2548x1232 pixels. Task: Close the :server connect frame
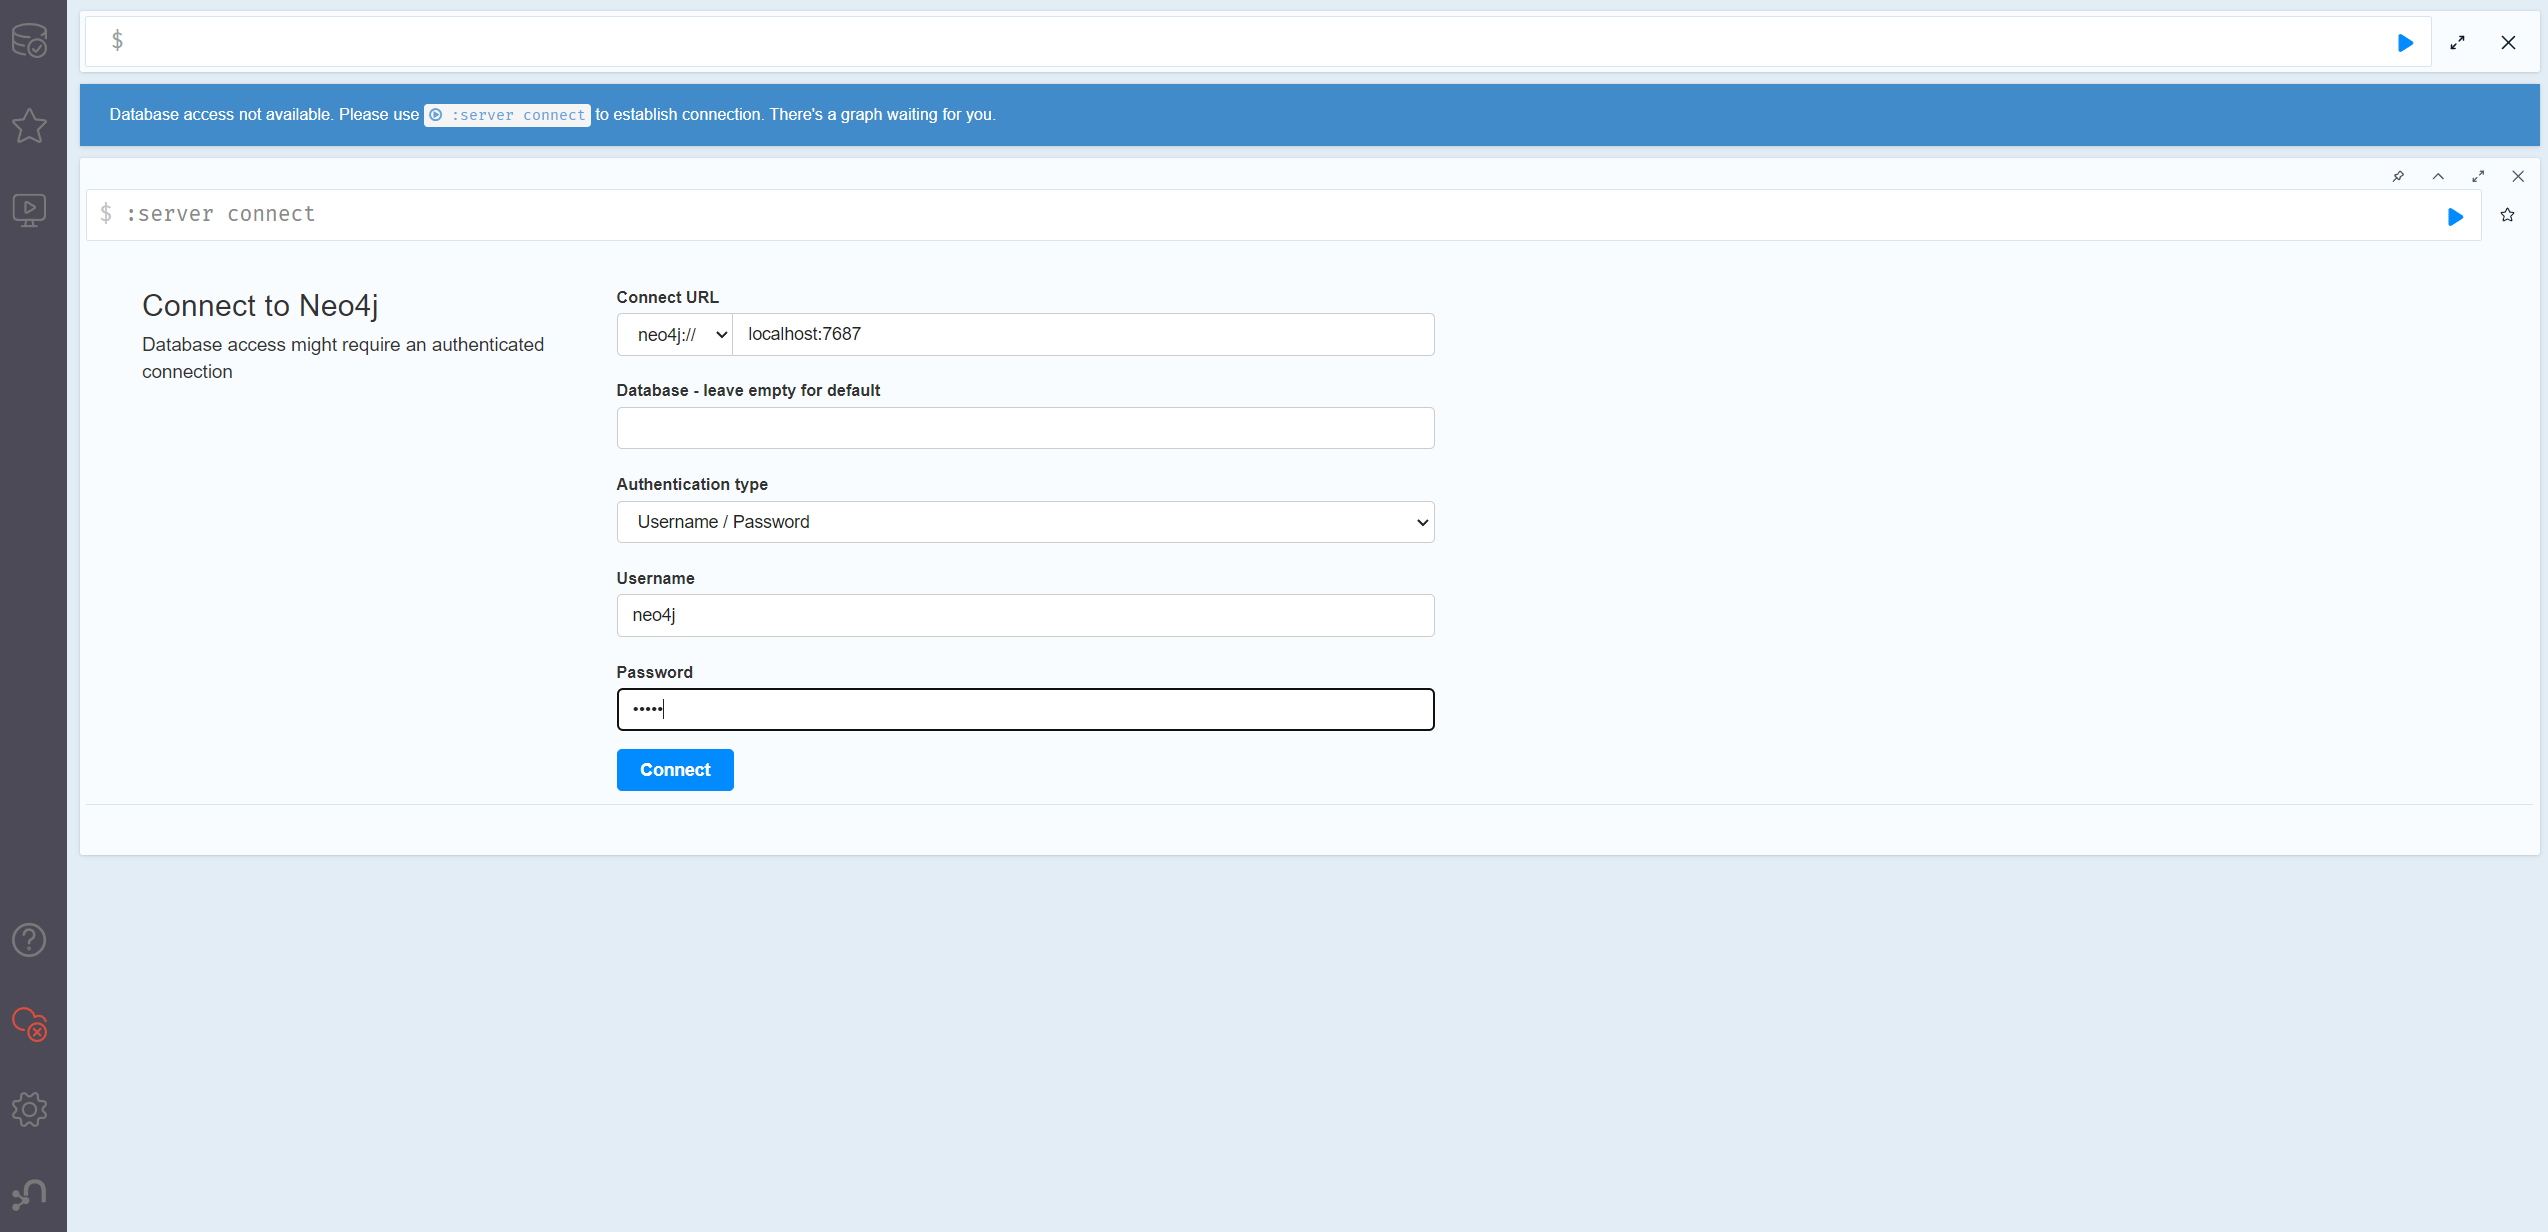(2518, 176)
